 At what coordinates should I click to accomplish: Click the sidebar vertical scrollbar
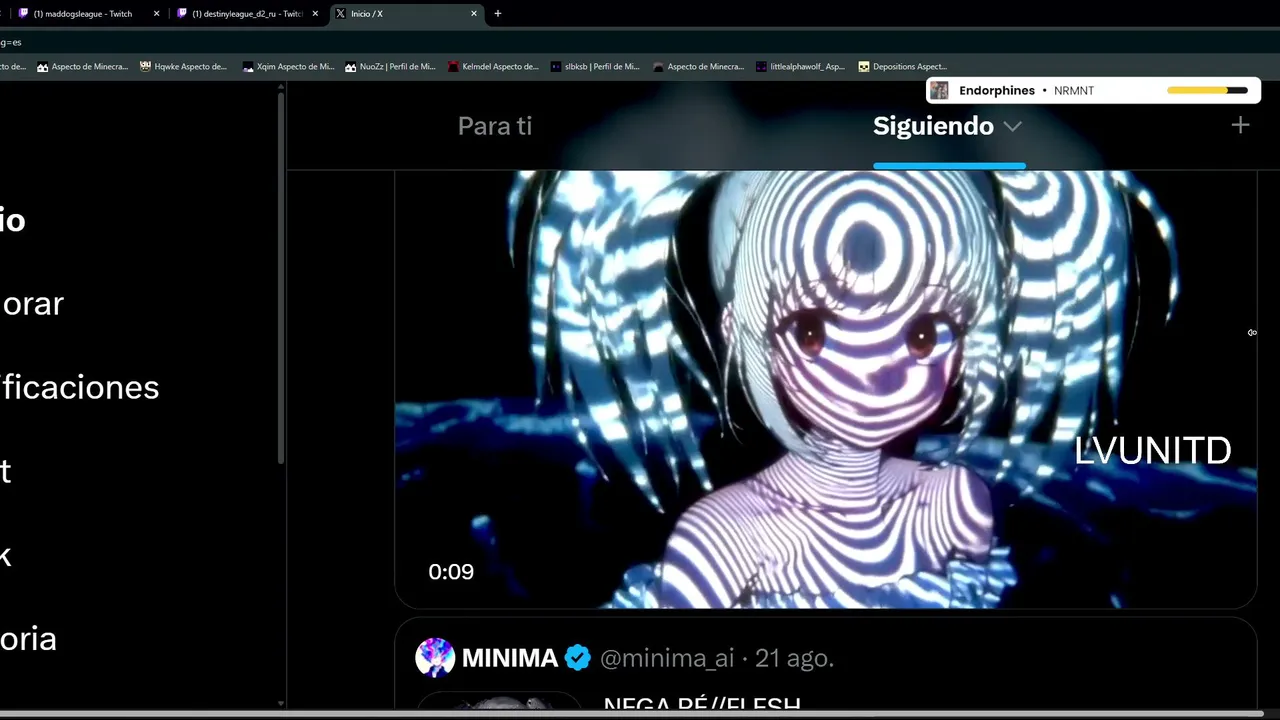click(281, 280)
